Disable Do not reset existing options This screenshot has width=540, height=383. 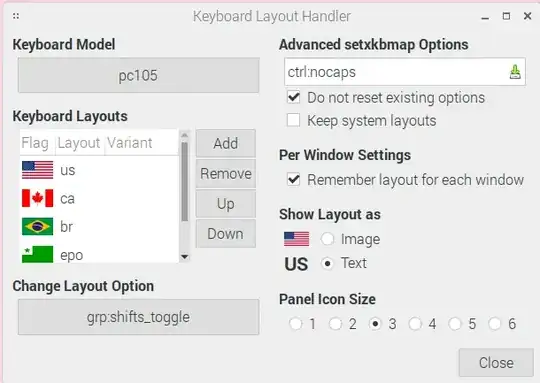point(293,97)
